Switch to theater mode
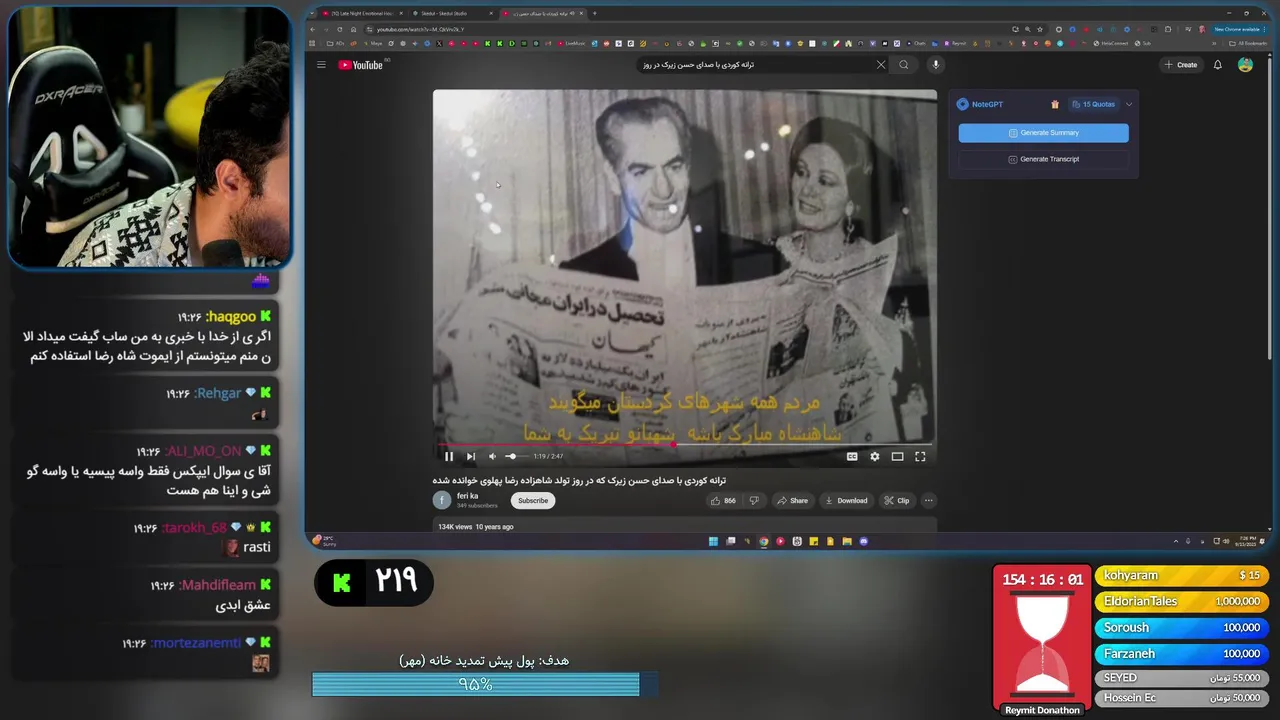1280x720 pixels. coord(897,456)
